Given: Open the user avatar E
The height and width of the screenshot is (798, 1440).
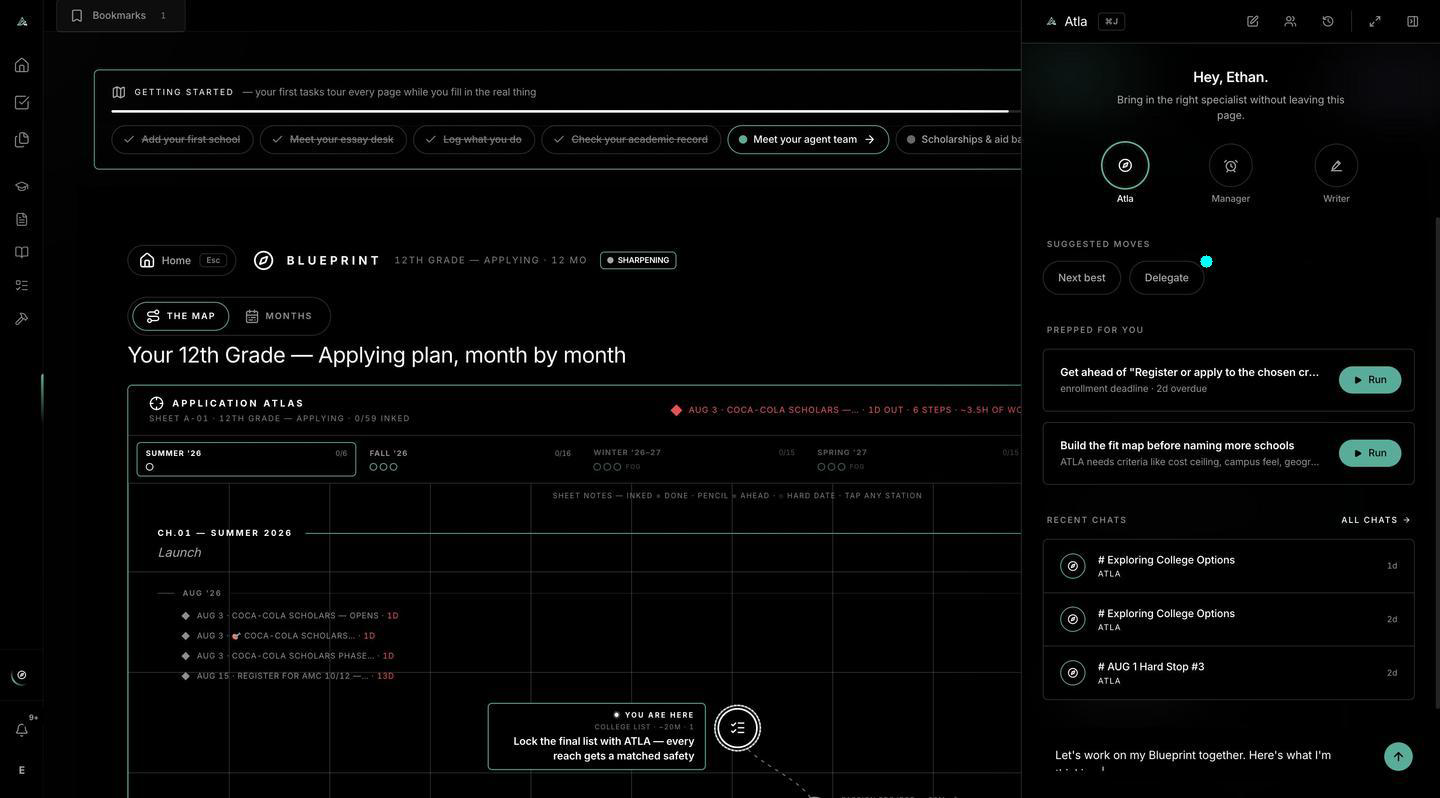Looking at the screenshot, I should [x=22, y=770].
